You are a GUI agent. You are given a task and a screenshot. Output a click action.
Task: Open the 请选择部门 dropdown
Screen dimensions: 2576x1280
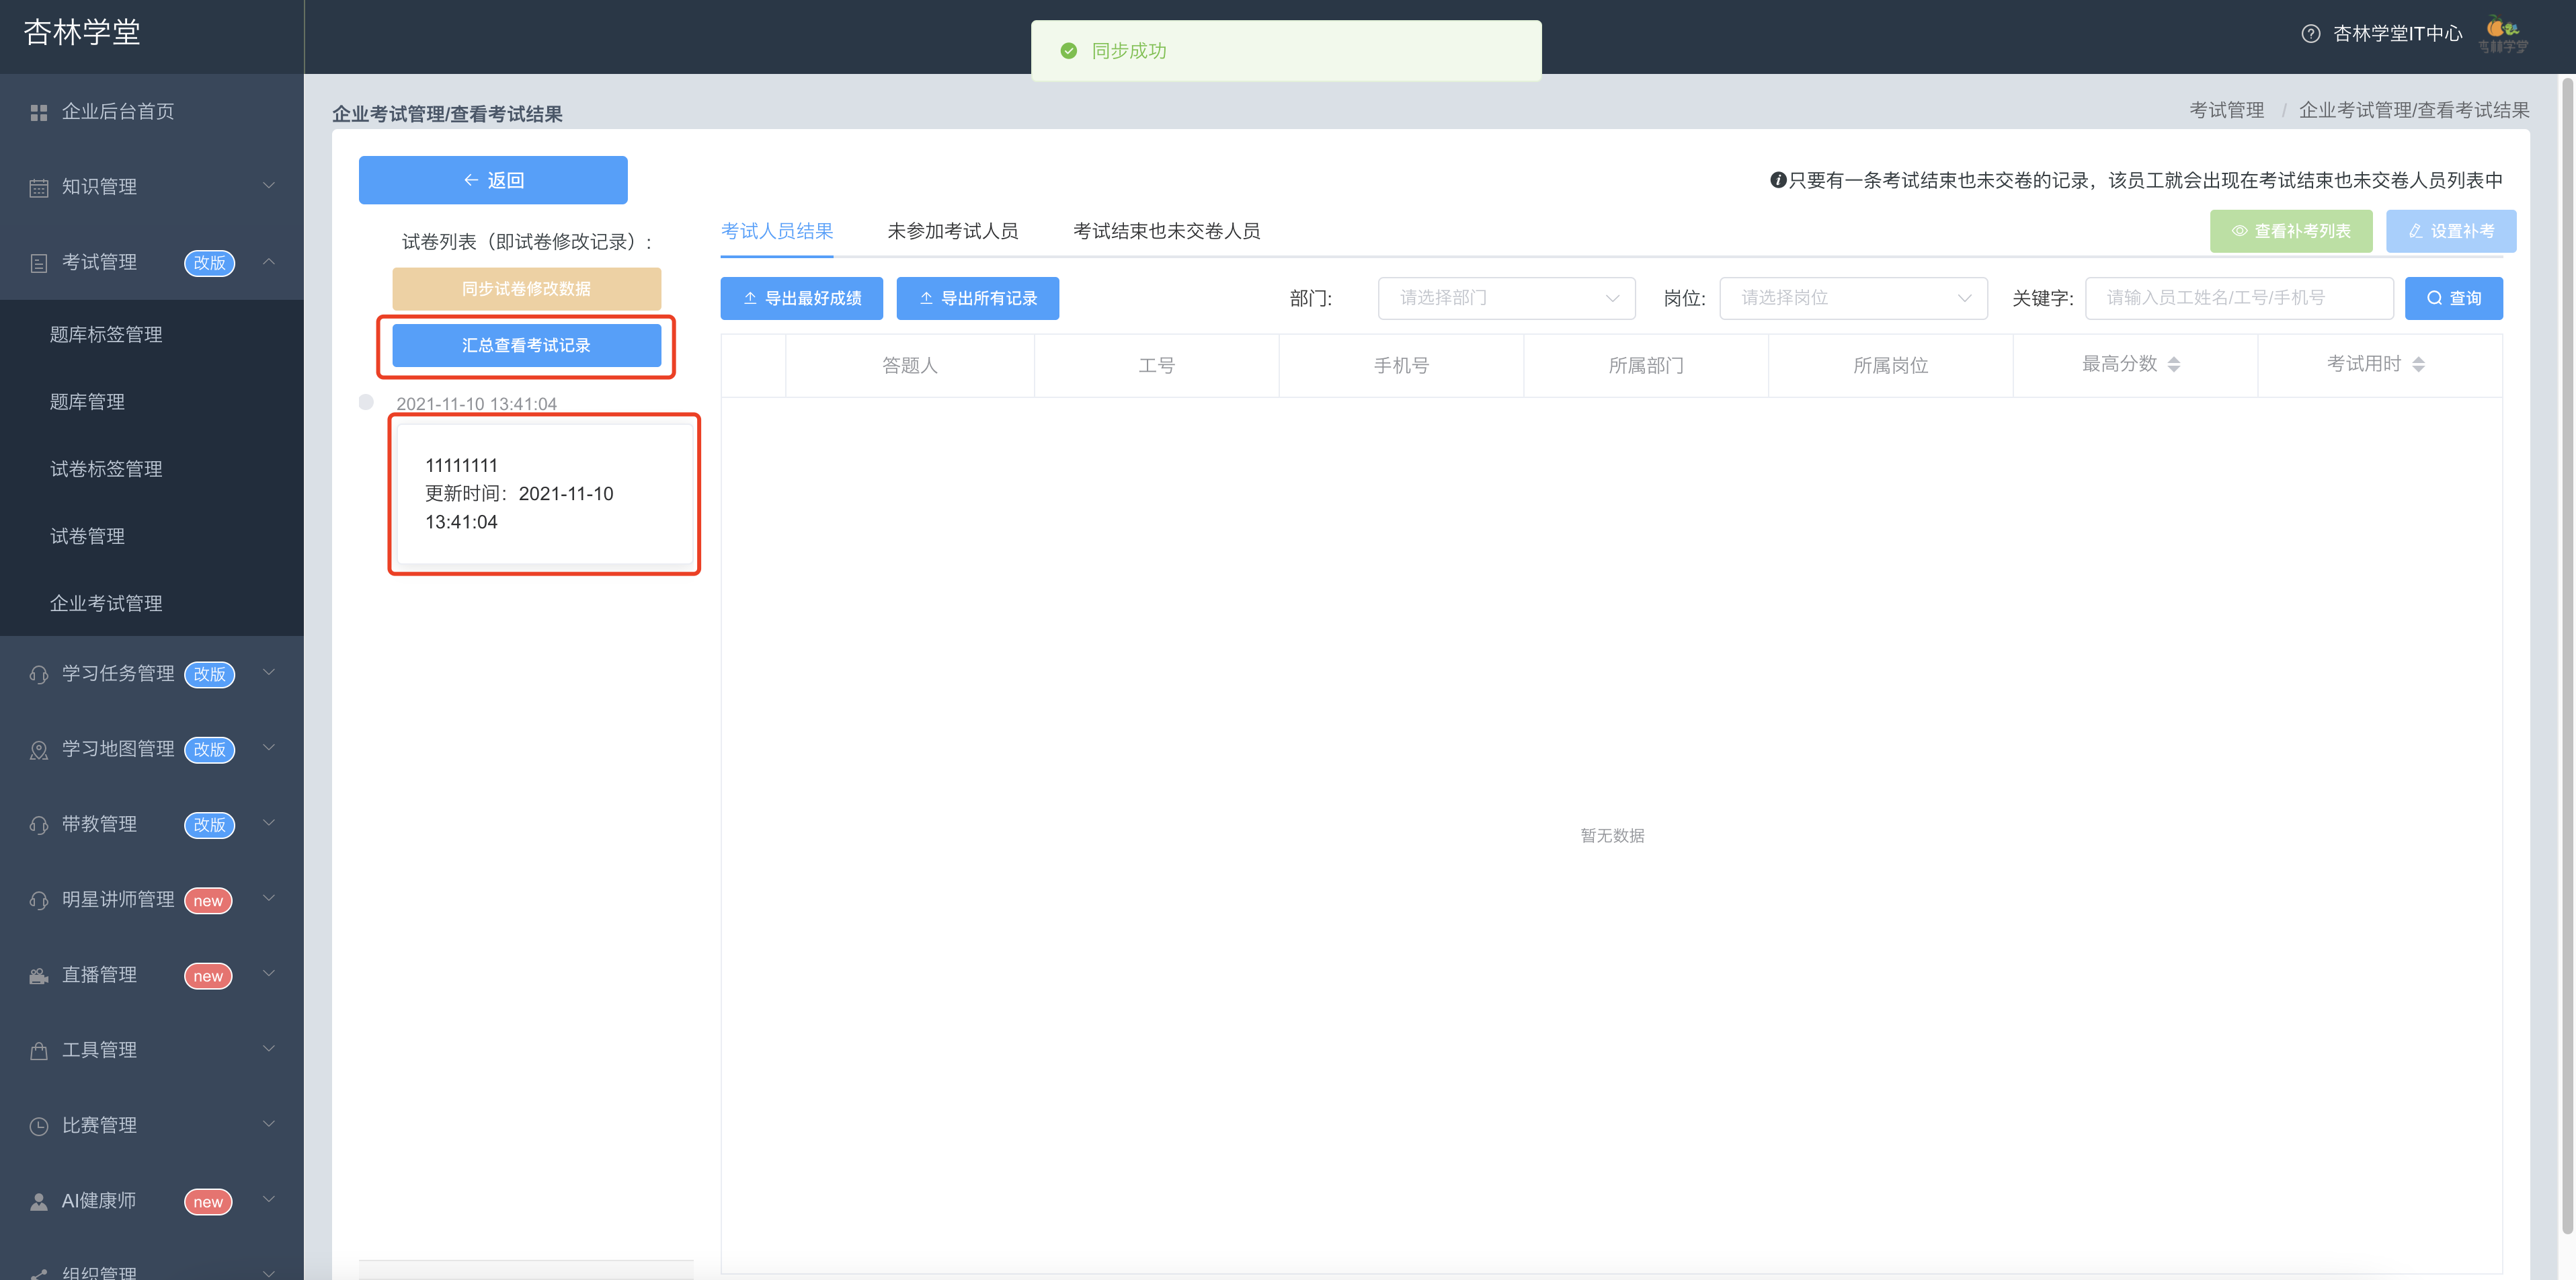tap(1506, 298)
